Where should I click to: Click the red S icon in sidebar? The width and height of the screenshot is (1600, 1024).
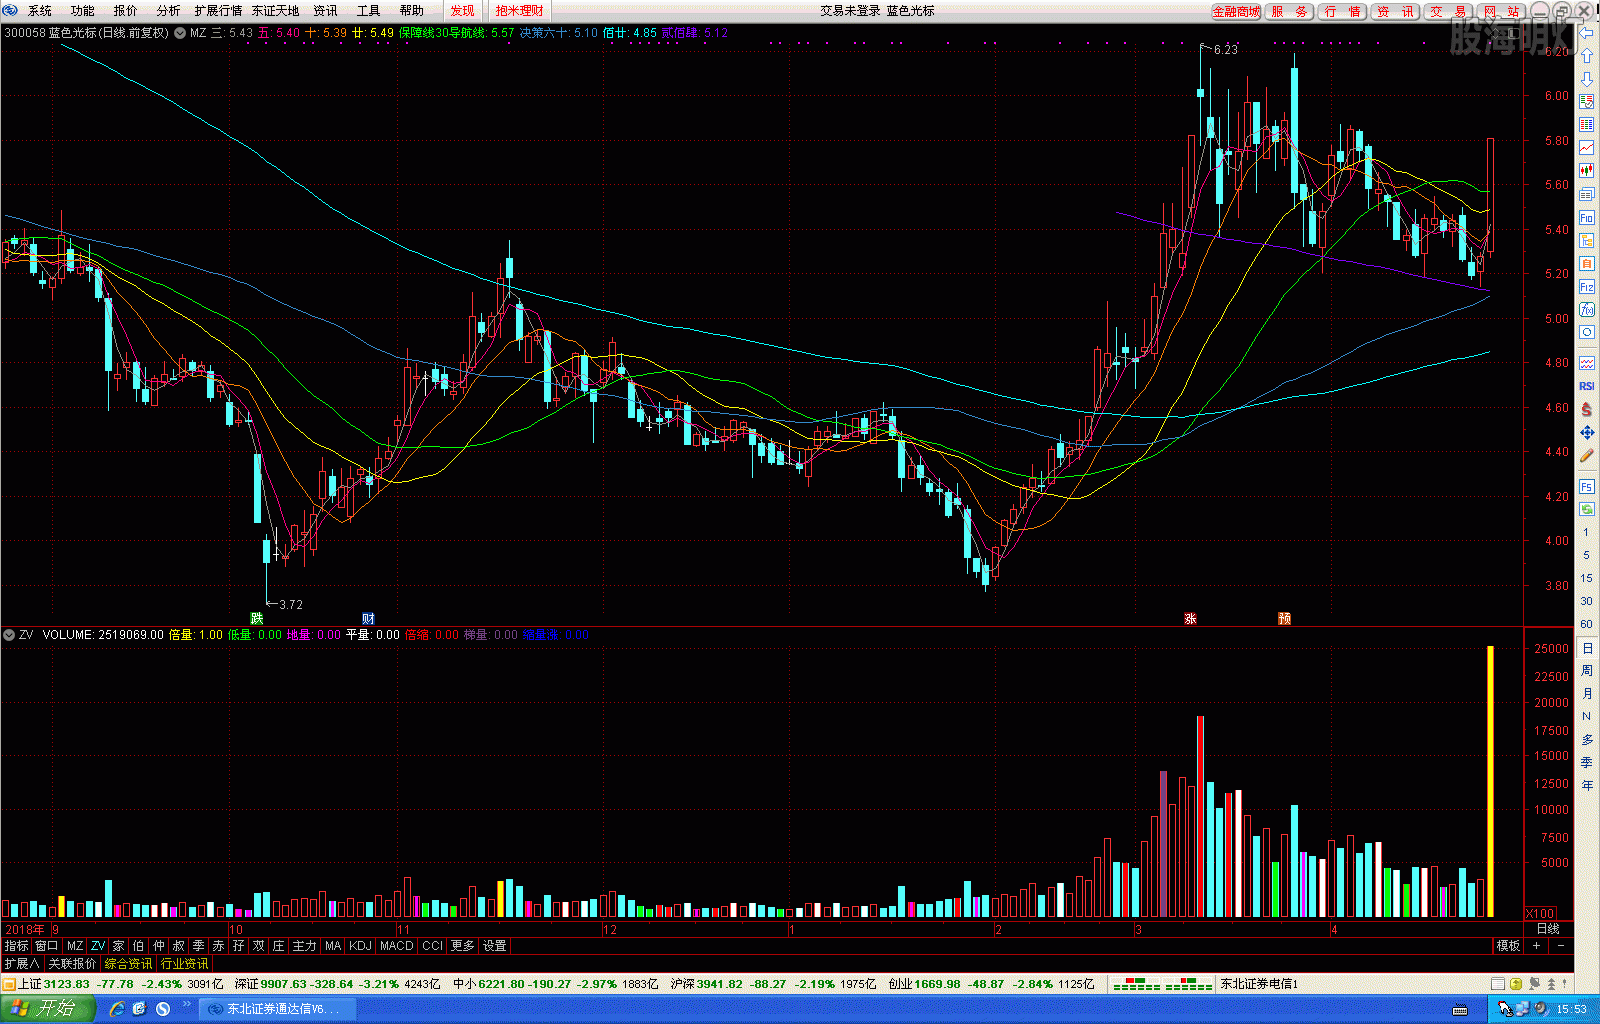point(1587,409)
